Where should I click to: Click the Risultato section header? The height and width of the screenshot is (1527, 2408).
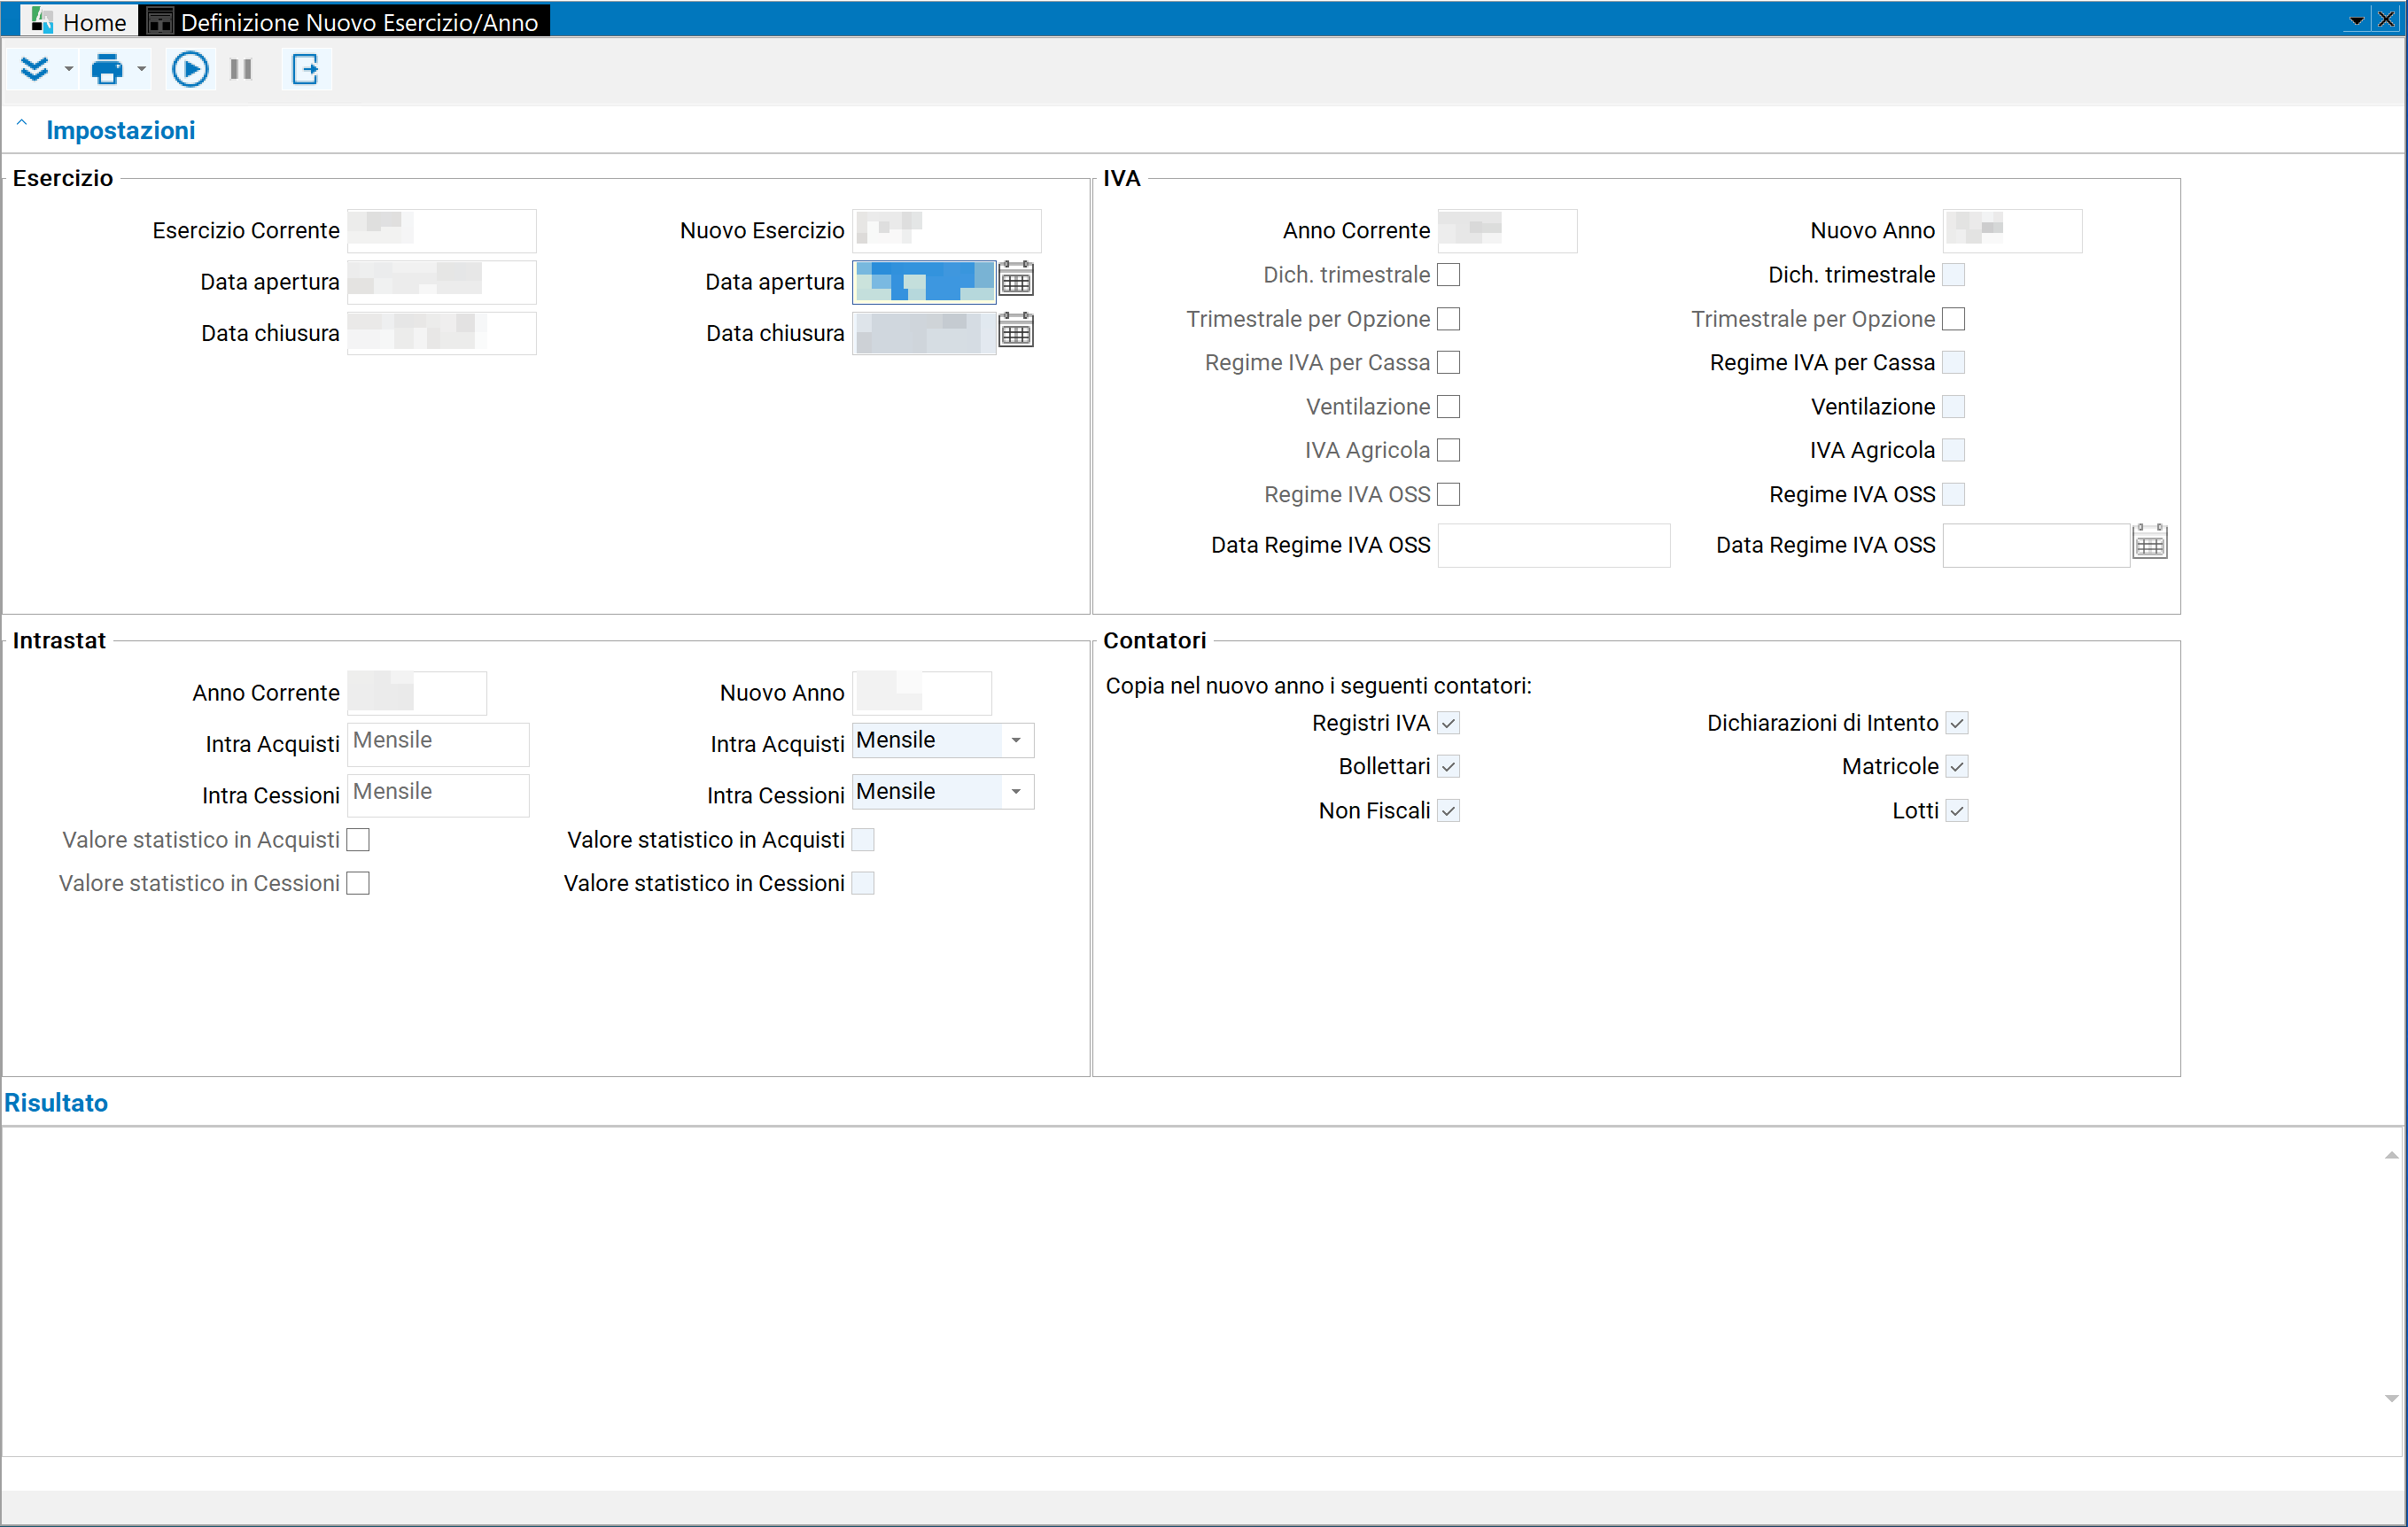pyautogui.click(x=56, y=1102)
